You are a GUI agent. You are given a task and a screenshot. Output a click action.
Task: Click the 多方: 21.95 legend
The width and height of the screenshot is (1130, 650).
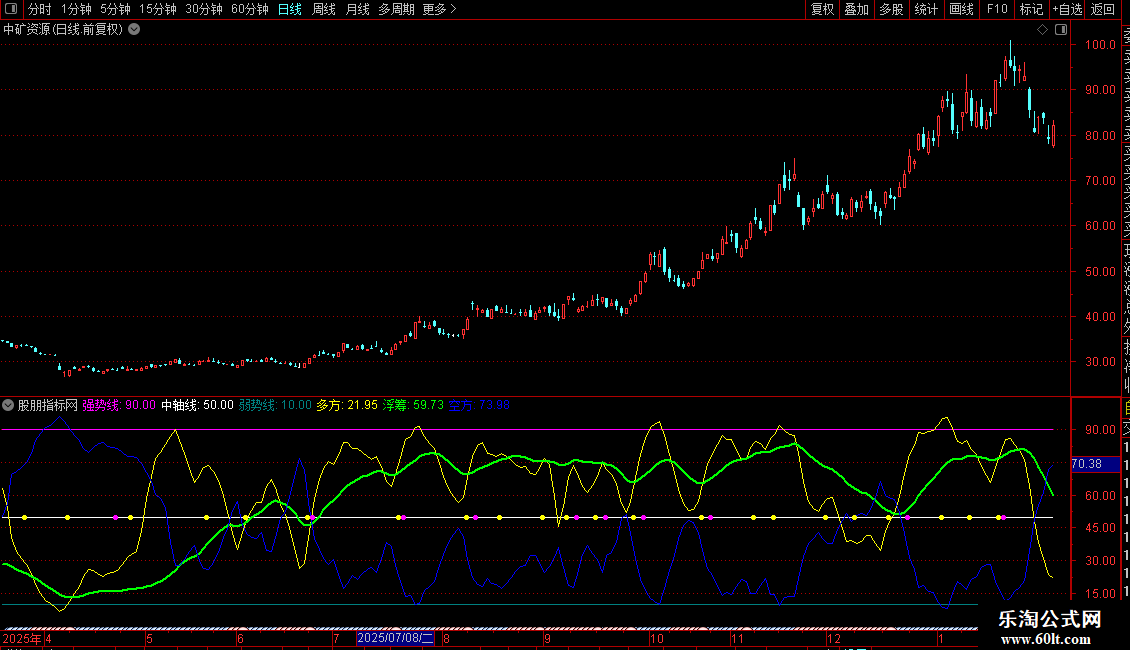[x=347, y=405]
